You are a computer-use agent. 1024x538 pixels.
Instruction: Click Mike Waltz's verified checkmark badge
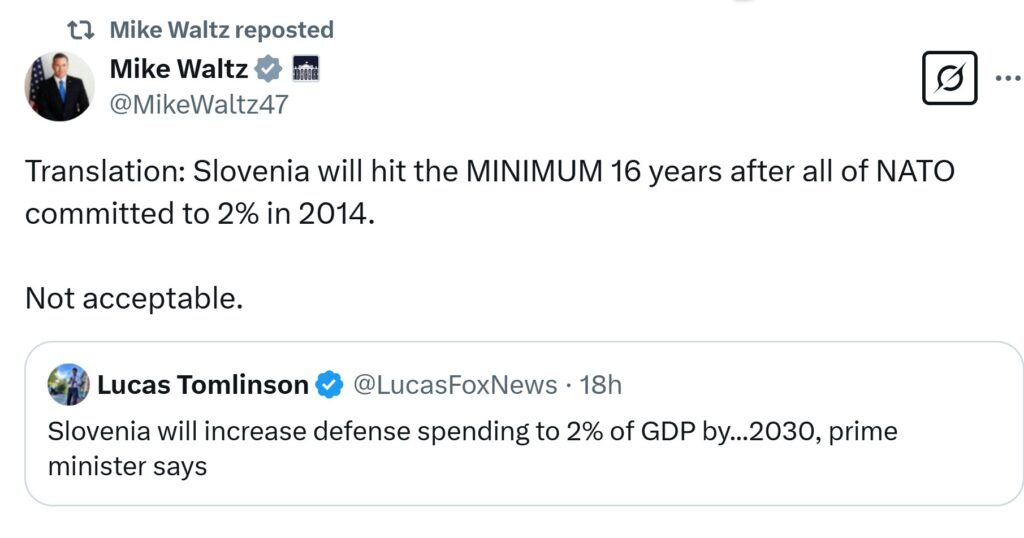pyautogui.click(x=268, y=70)
